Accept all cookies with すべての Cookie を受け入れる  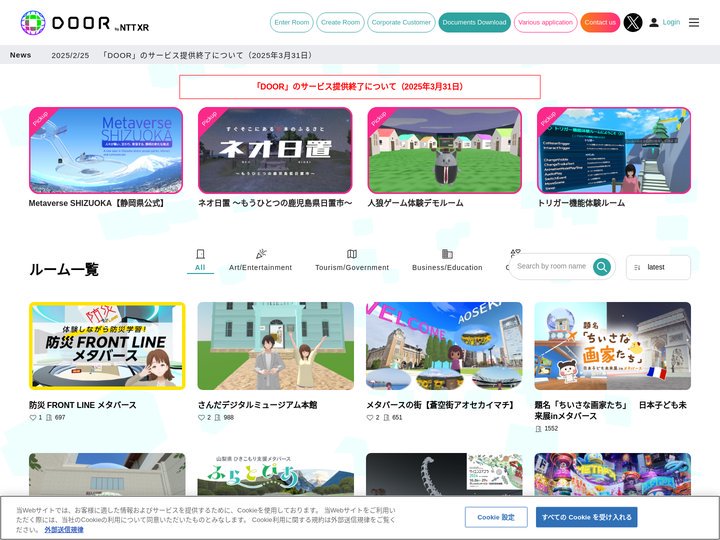point(586,517)
